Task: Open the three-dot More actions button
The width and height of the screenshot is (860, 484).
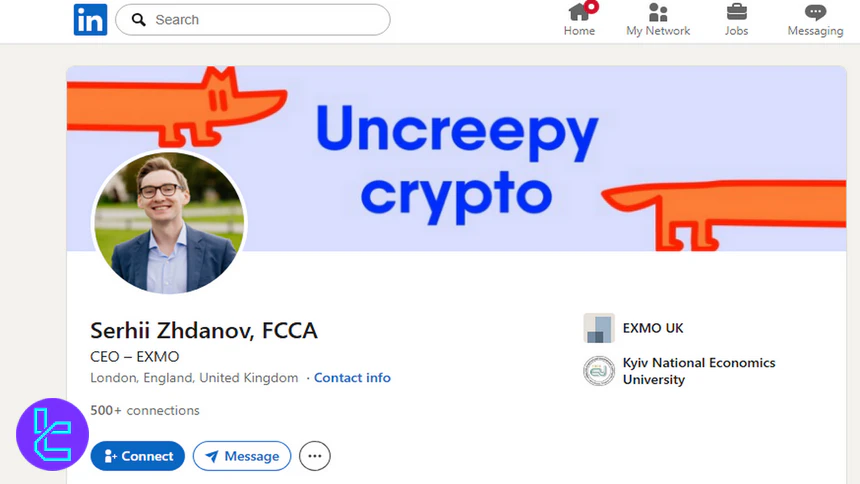Action: coord(315,456)
